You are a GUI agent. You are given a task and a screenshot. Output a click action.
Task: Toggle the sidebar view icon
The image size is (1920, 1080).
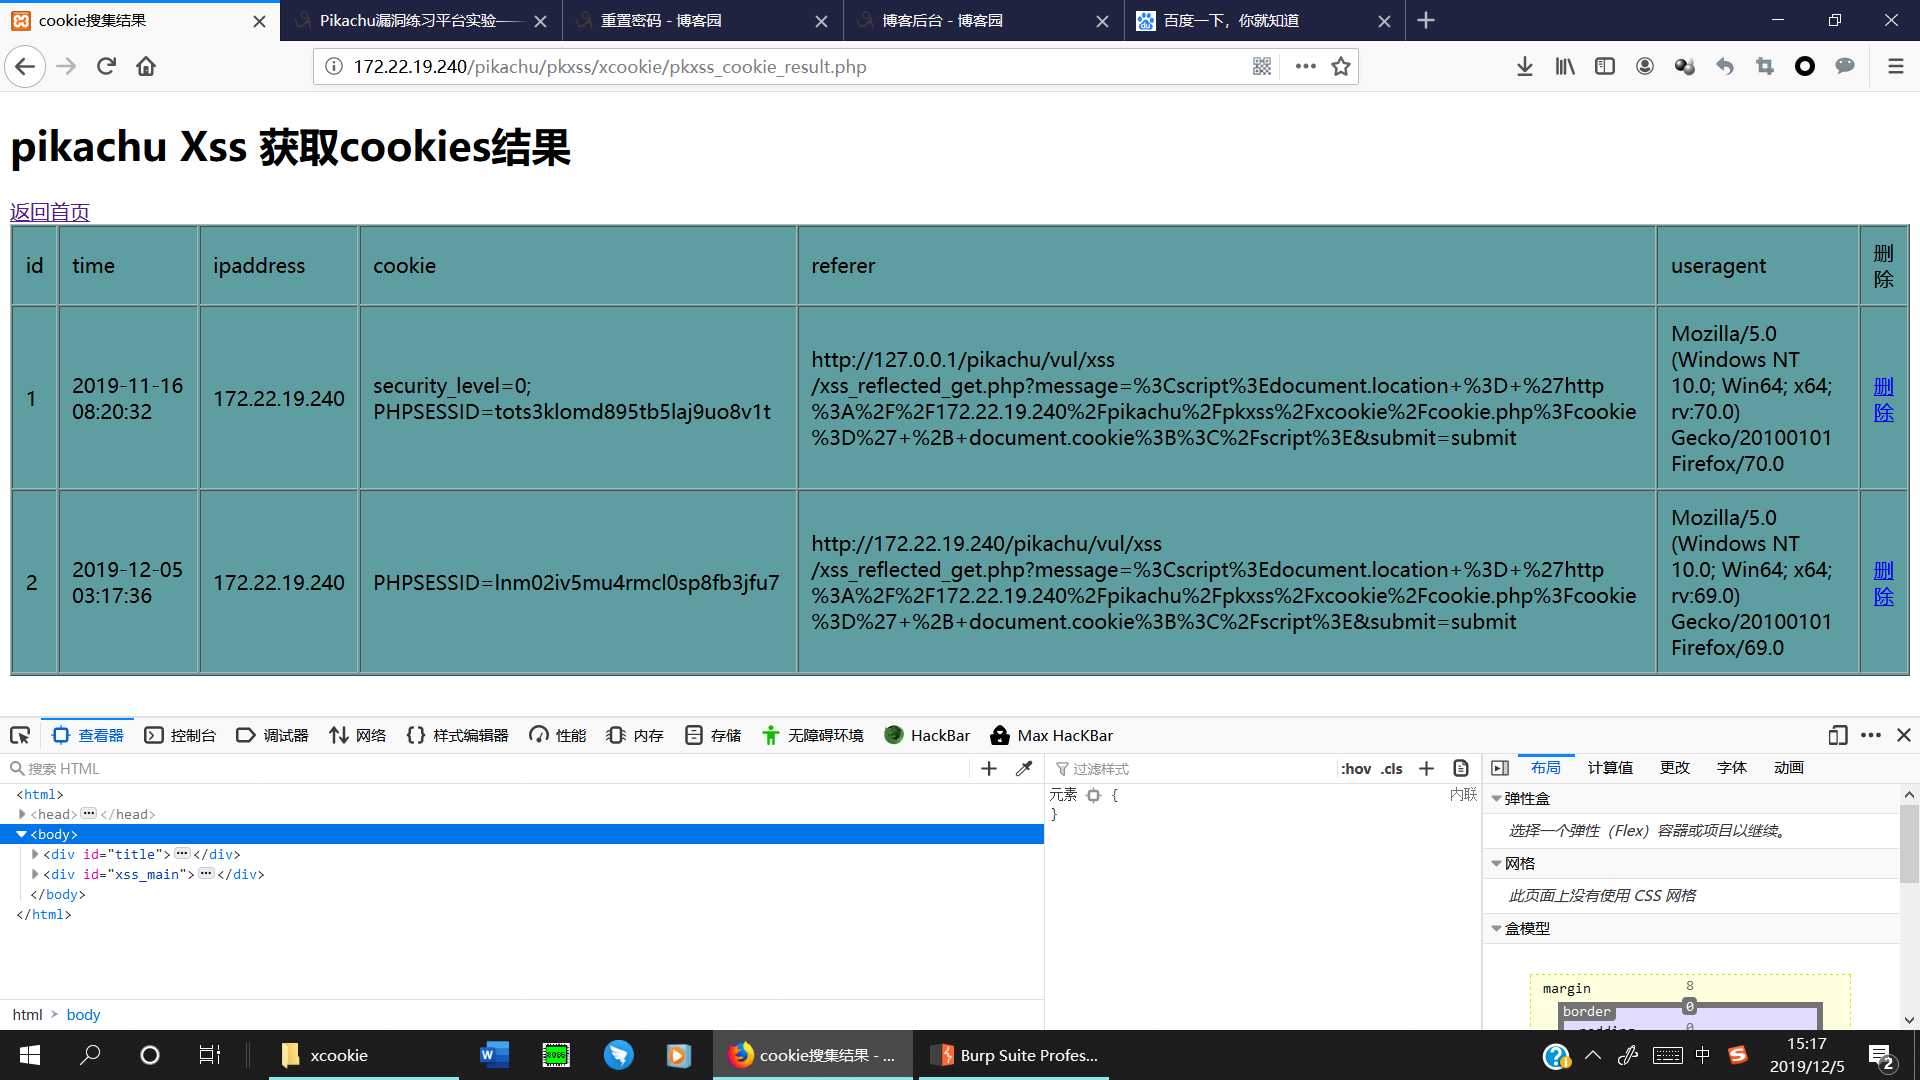click(1605, 67)
